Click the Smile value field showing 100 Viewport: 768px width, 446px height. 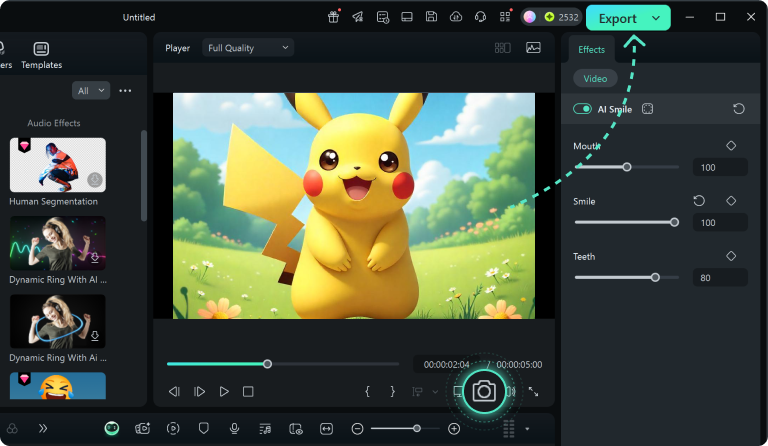coord(720,223)
